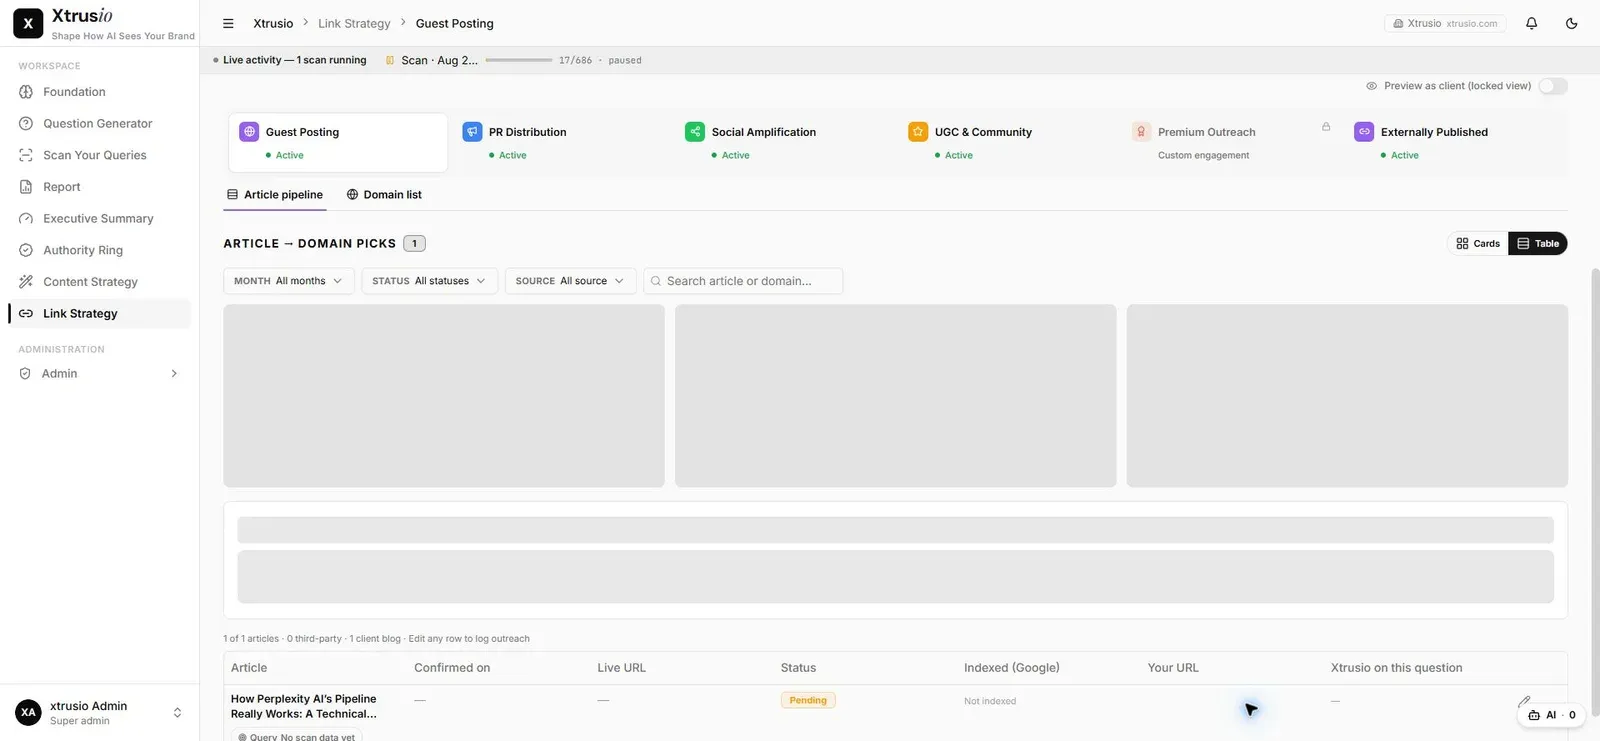This screenshot has width=1600, height=741.
Task: Open Foundation in the sidebar
Action: pyautogui.click(x=99, y=92)
